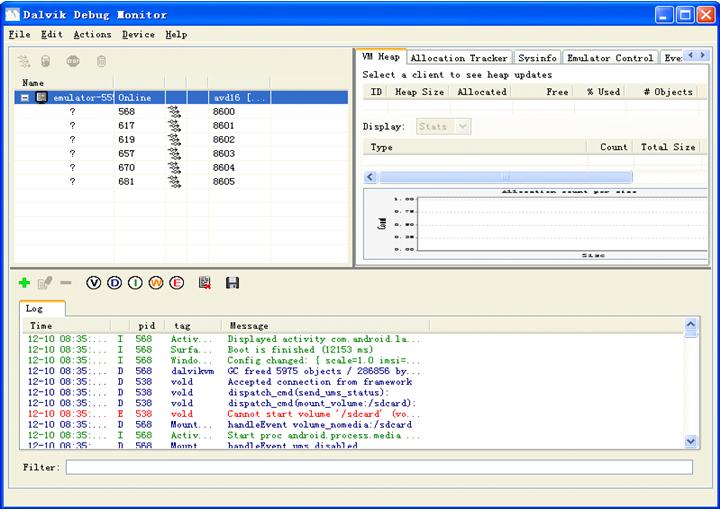Click the debug icon in process 617 row
This screenshot has height=520, width=720.
coord(174,125)
